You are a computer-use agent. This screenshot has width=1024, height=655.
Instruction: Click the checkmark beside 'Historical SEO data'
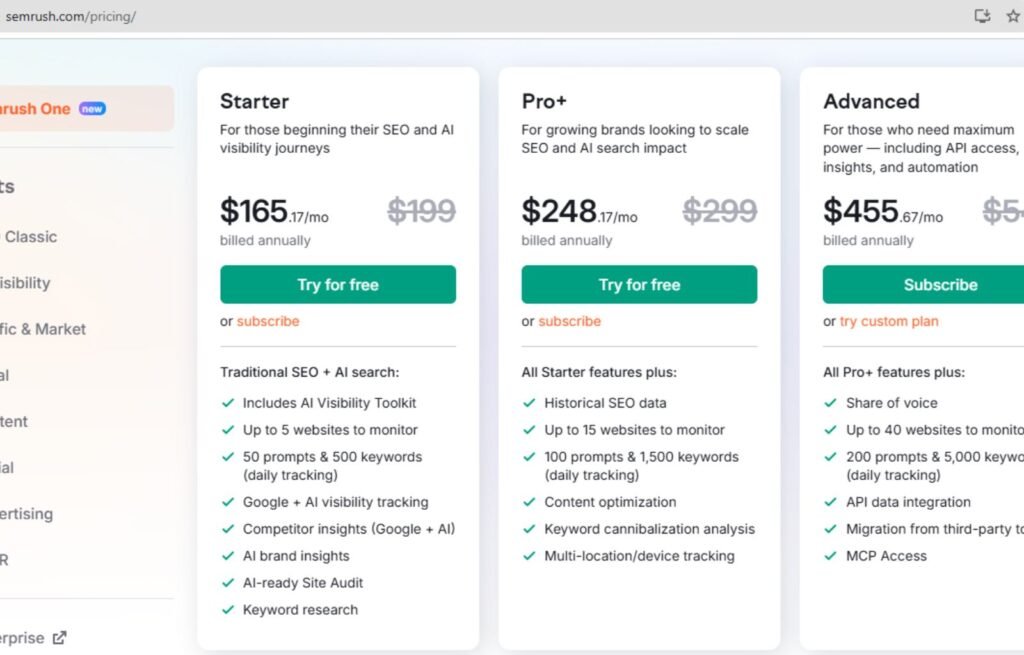pyautogui.click(x=529, y=403)
